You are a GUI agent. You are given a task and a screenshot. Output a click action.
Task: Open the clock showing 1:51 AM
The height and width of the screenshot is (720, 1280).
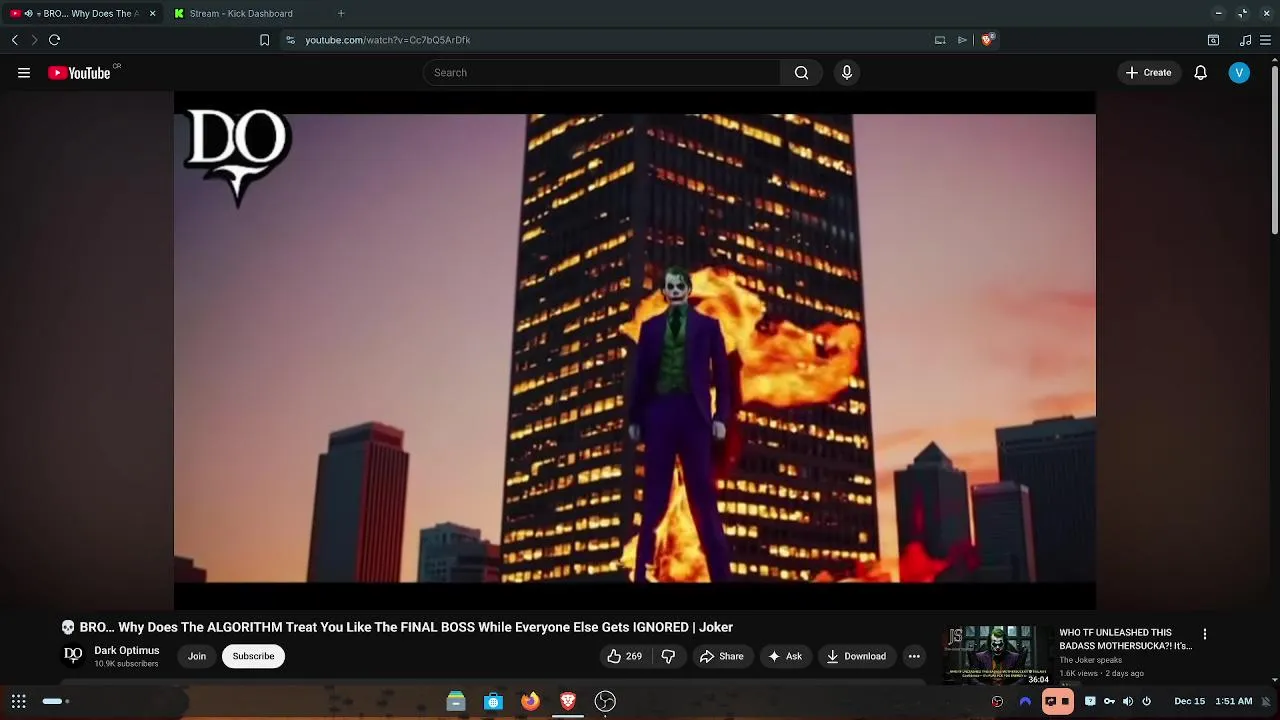coord(1234,701)
